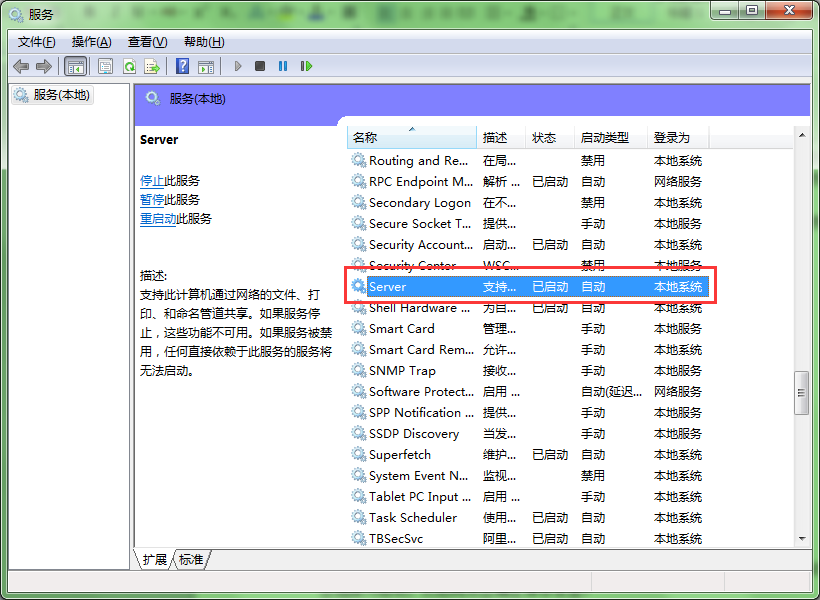Click the 阿里... description in the TBSecSvc row
This screenshot has height=600, width=820.
[499, 538]
